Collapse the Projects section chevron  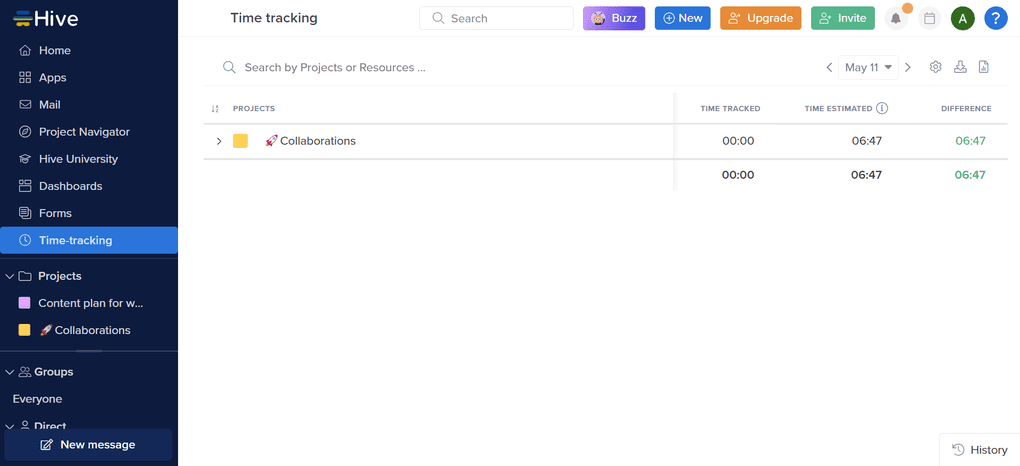tap(9, 276)
